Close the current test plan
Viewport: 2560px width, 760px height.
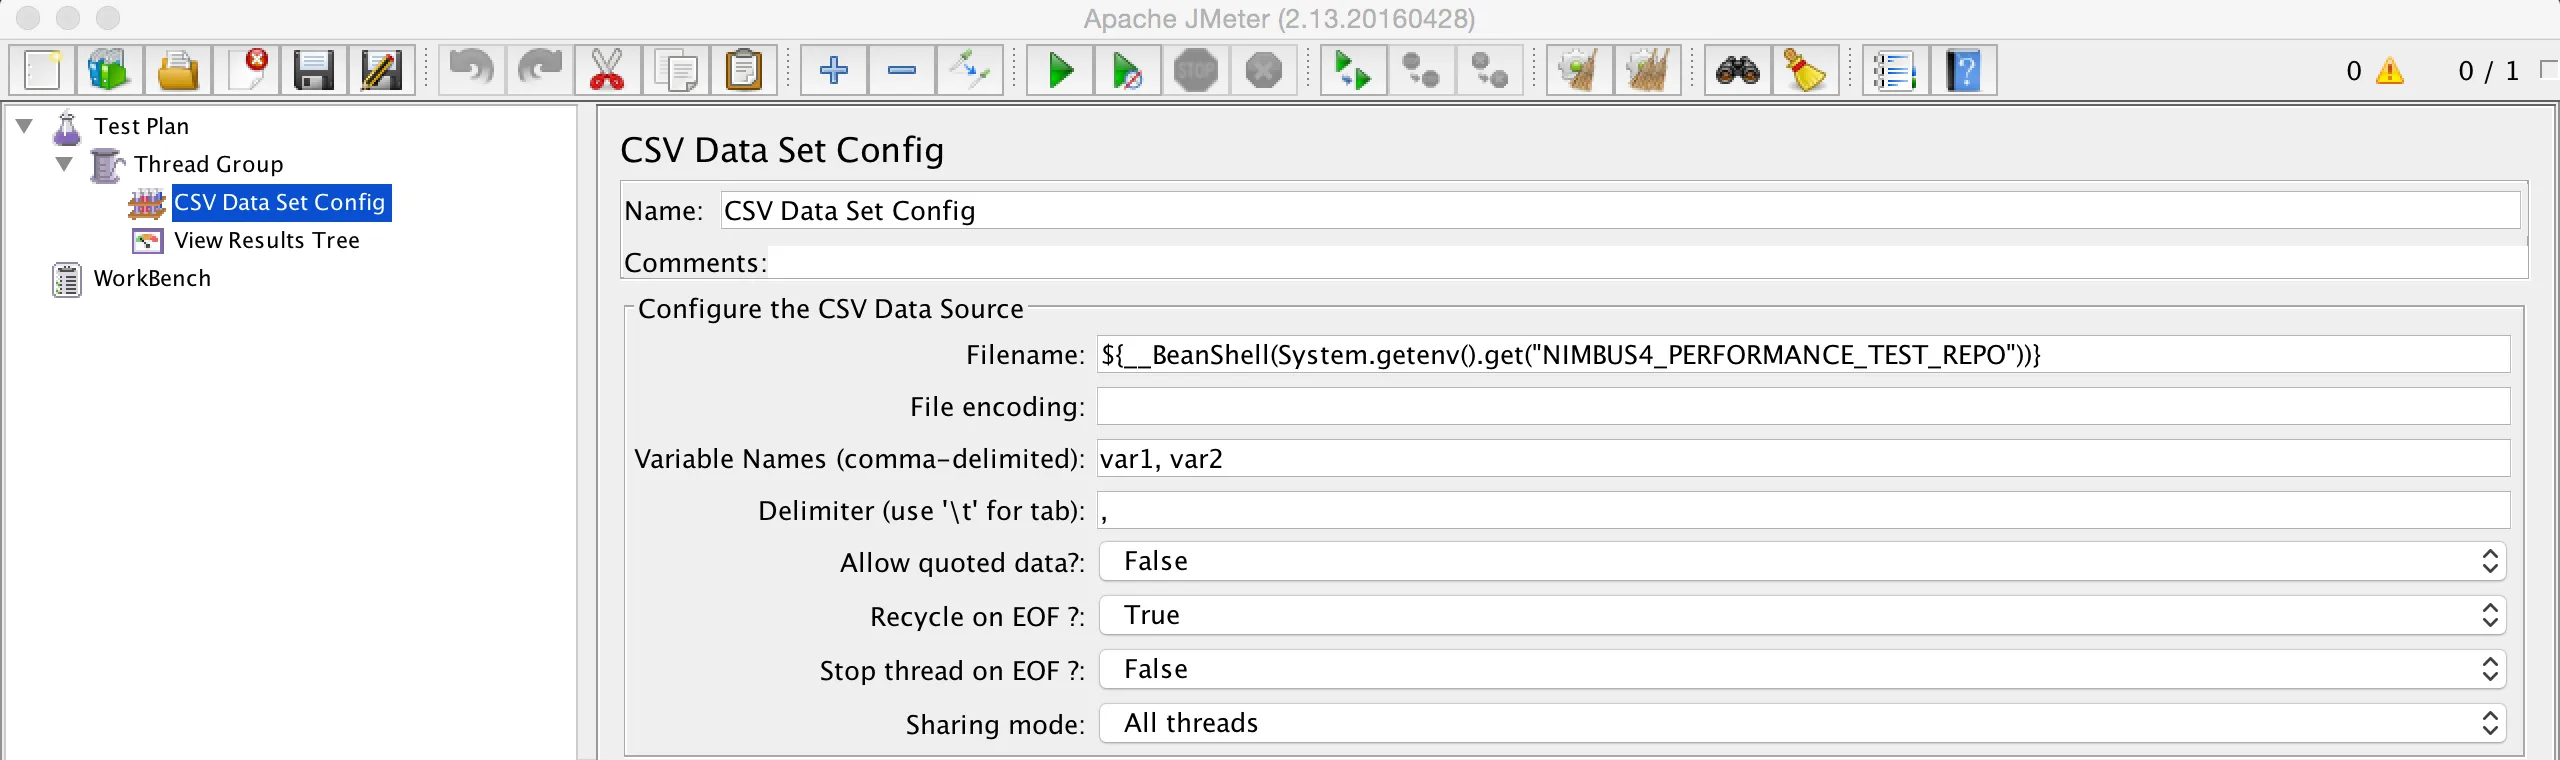tap(246, 71)
